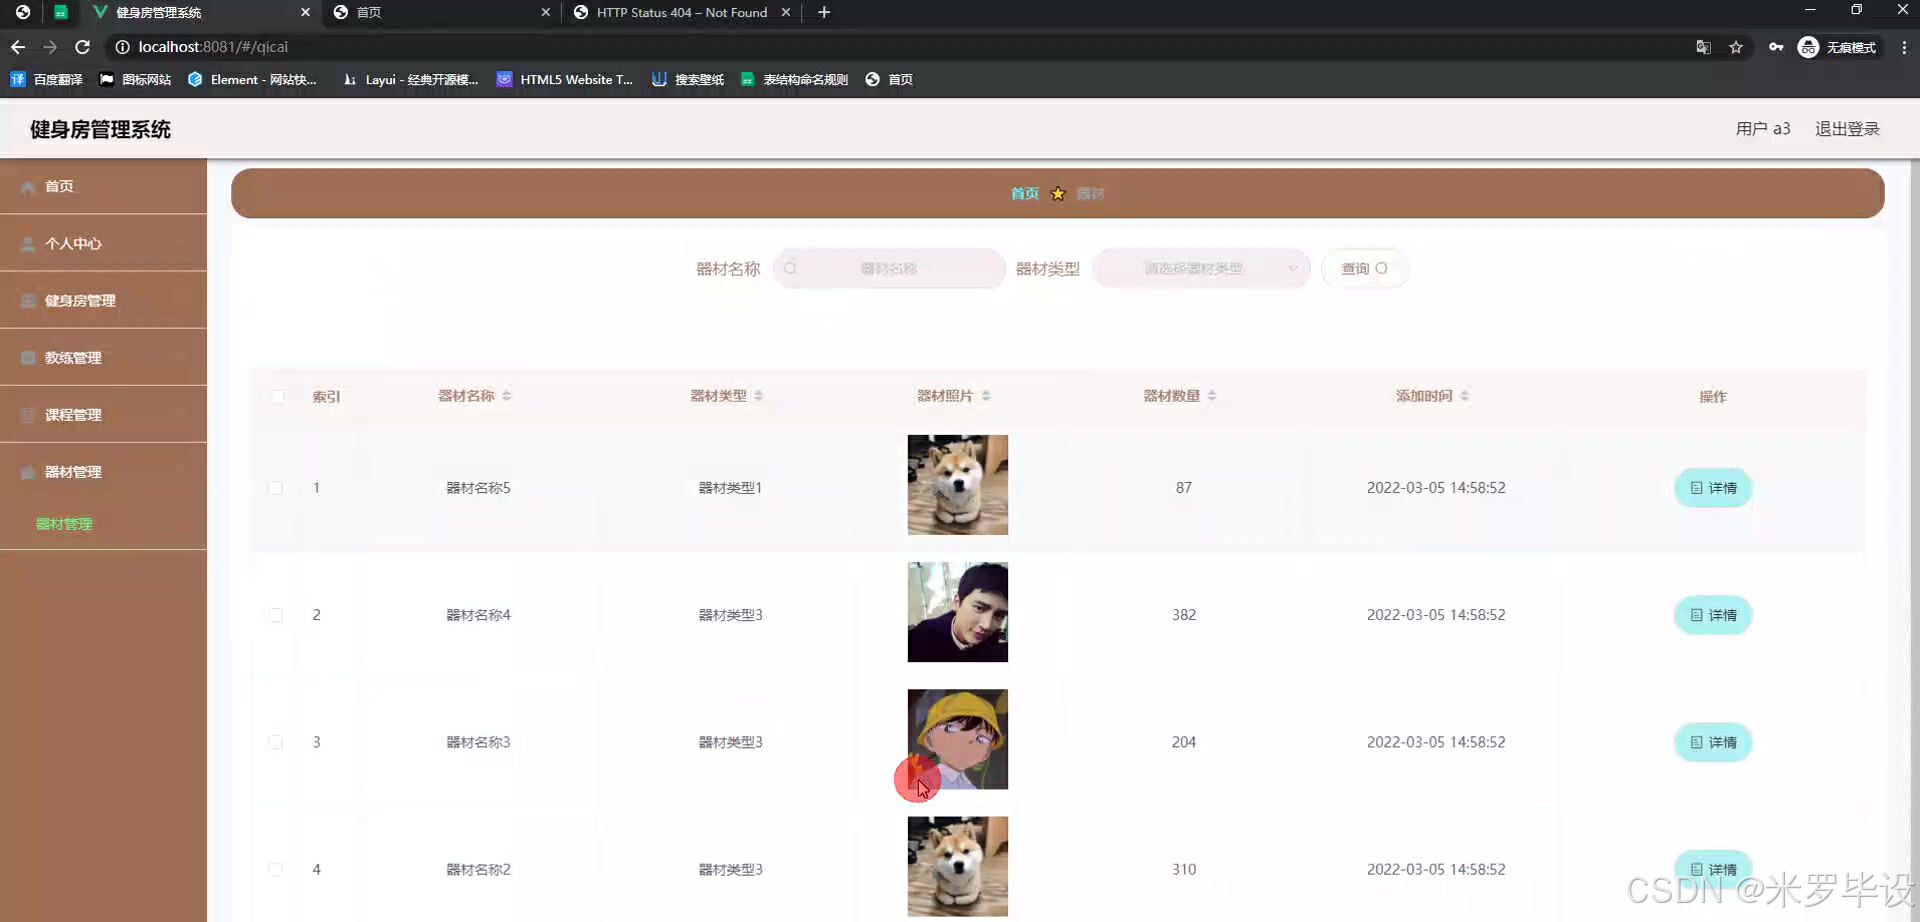
Task: Open 详情 for 器材名称3
Action: point(1713,742)
